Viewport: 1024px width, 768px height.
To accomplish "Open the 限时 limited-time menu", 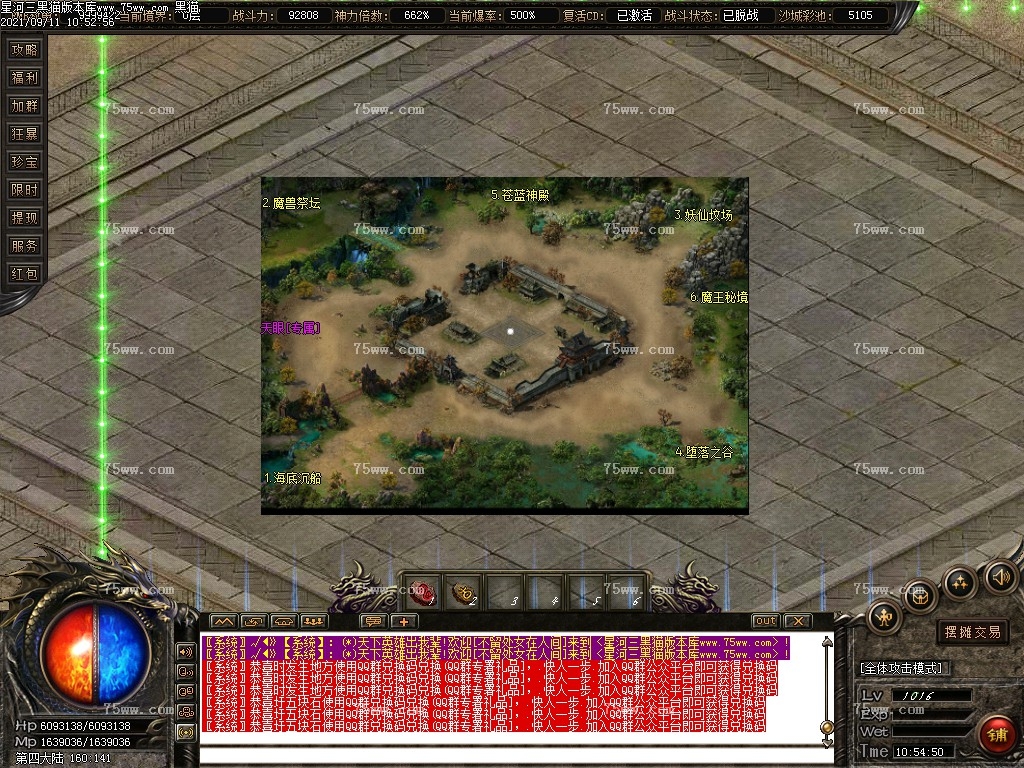I will (x=24, y=190).
